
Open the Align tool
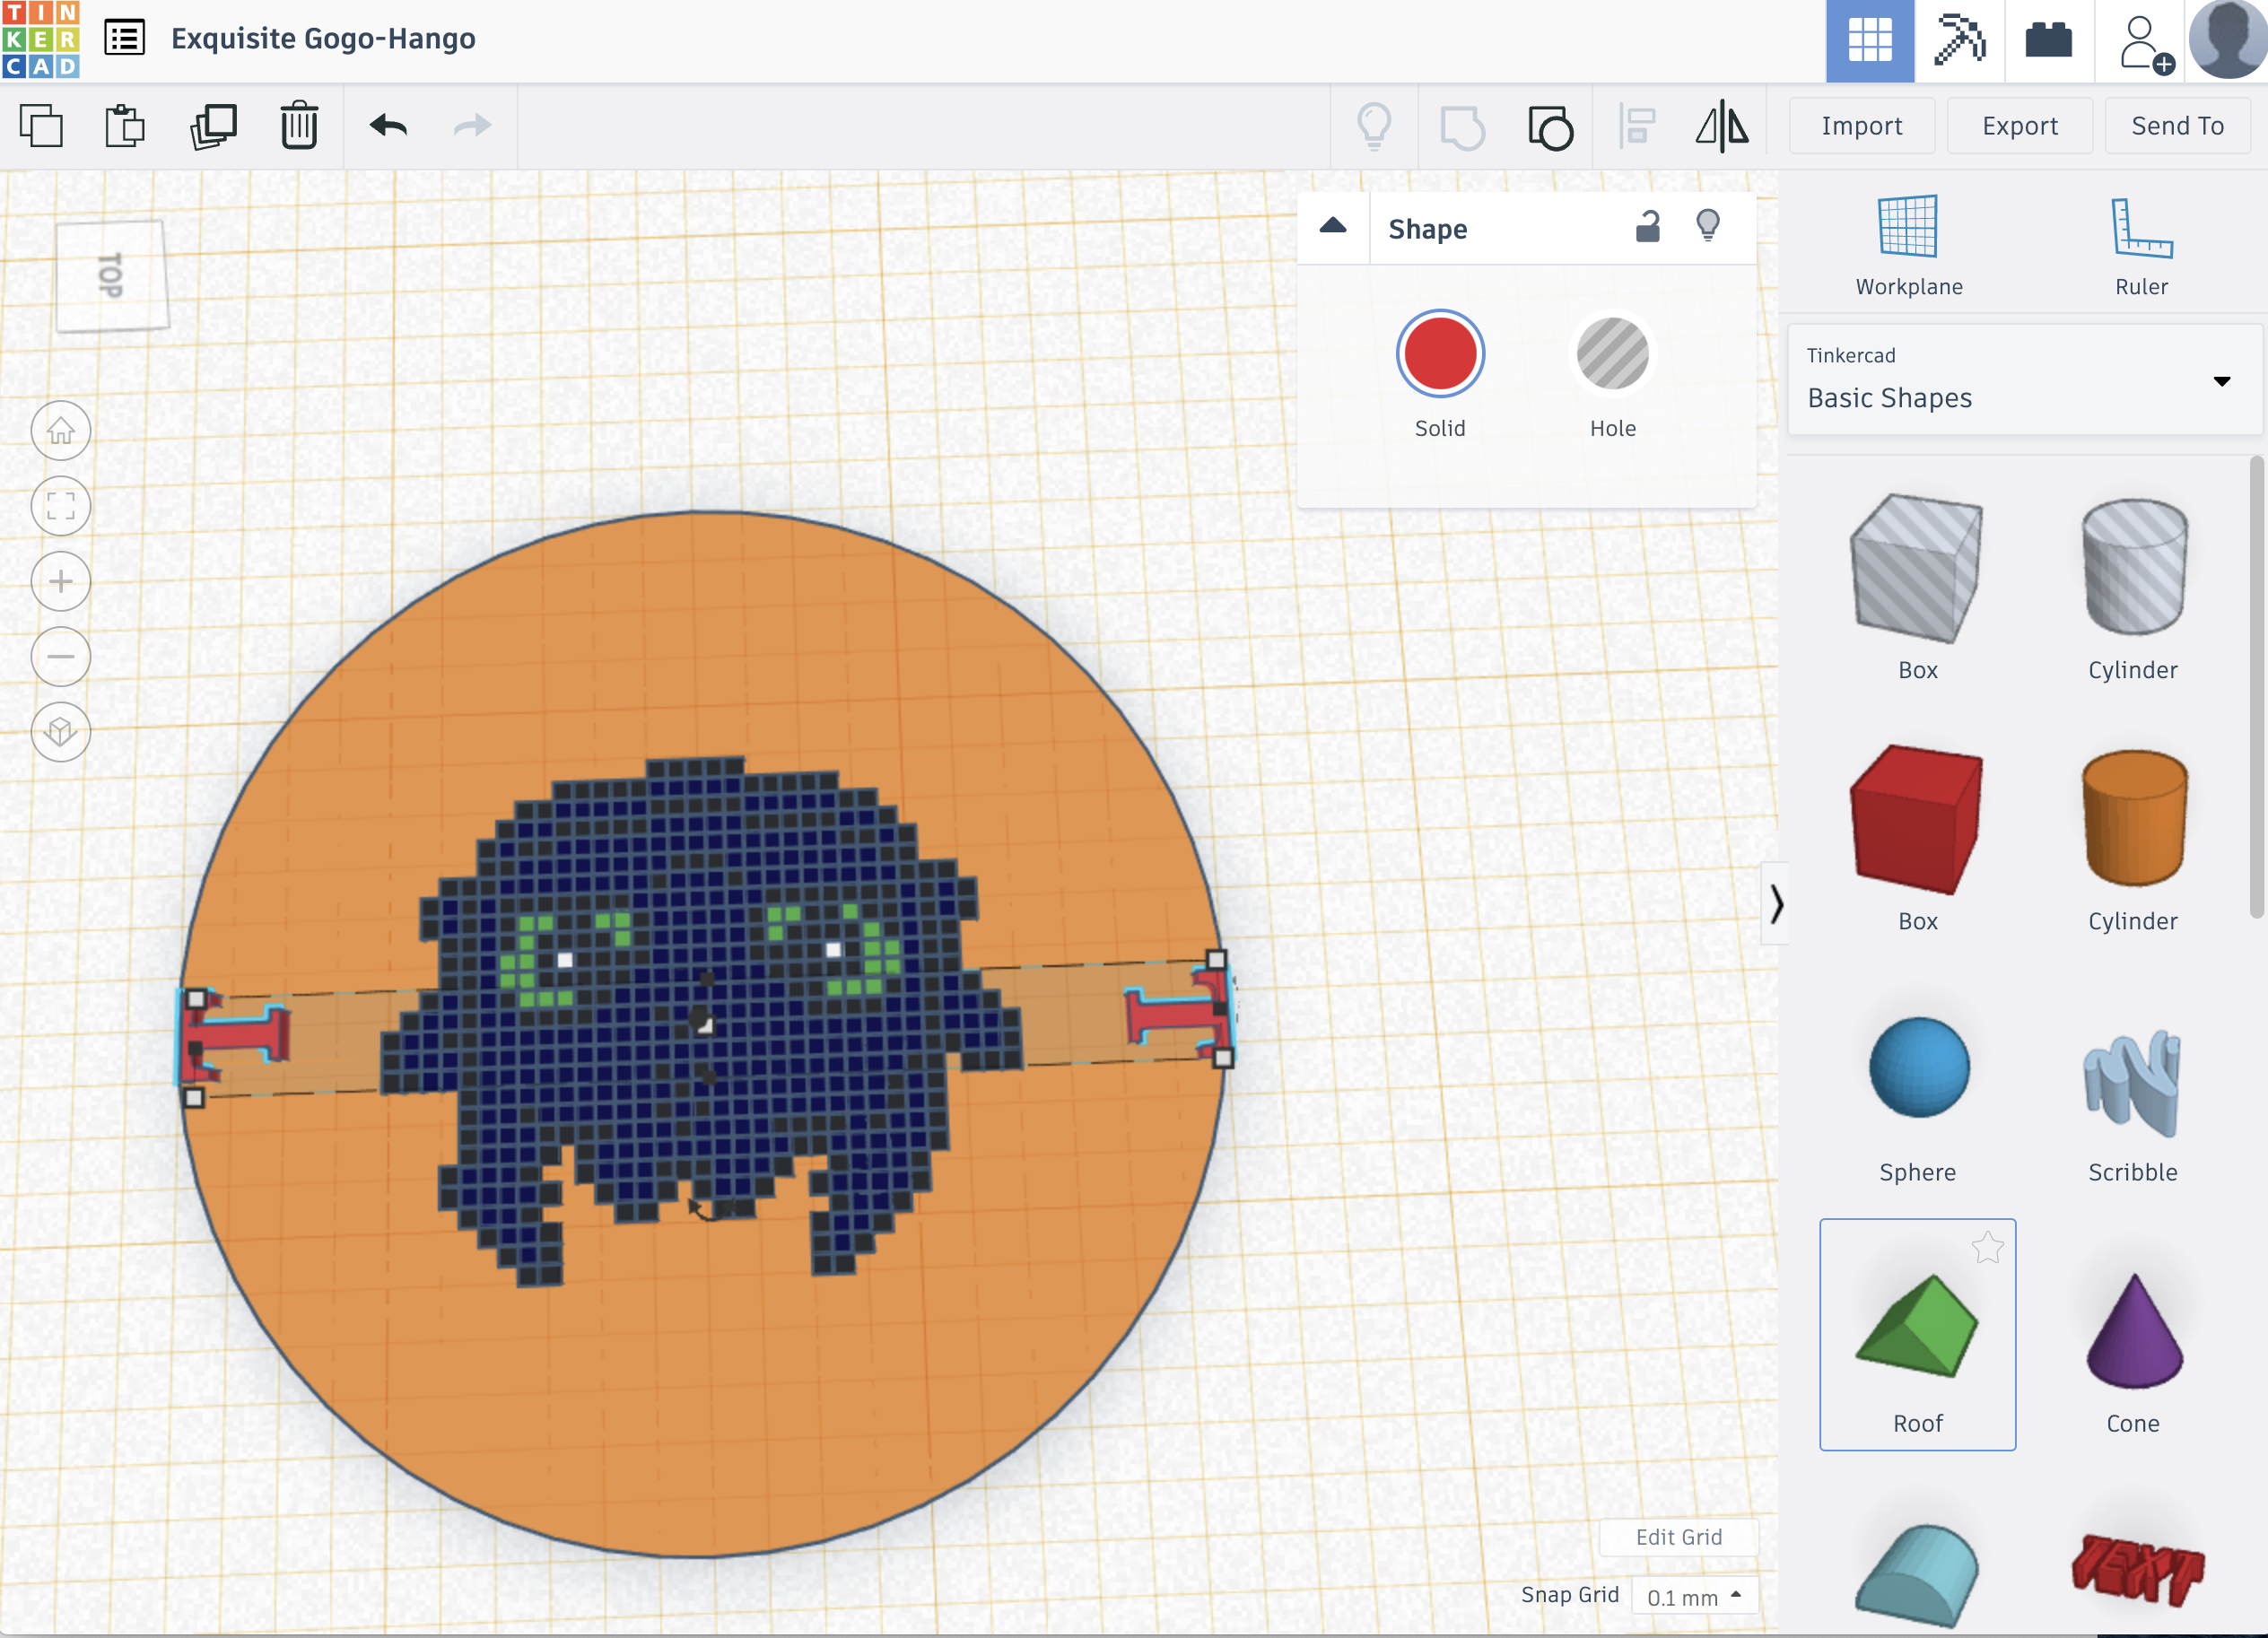coord(1637,127)
